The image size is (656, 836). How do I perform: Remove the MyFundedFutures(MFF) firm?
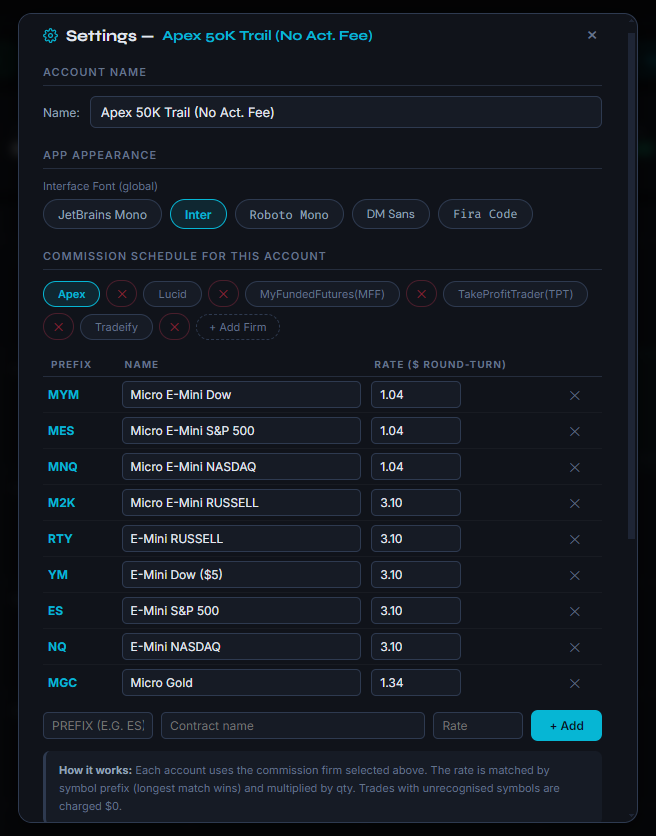(x=421, y=294)
